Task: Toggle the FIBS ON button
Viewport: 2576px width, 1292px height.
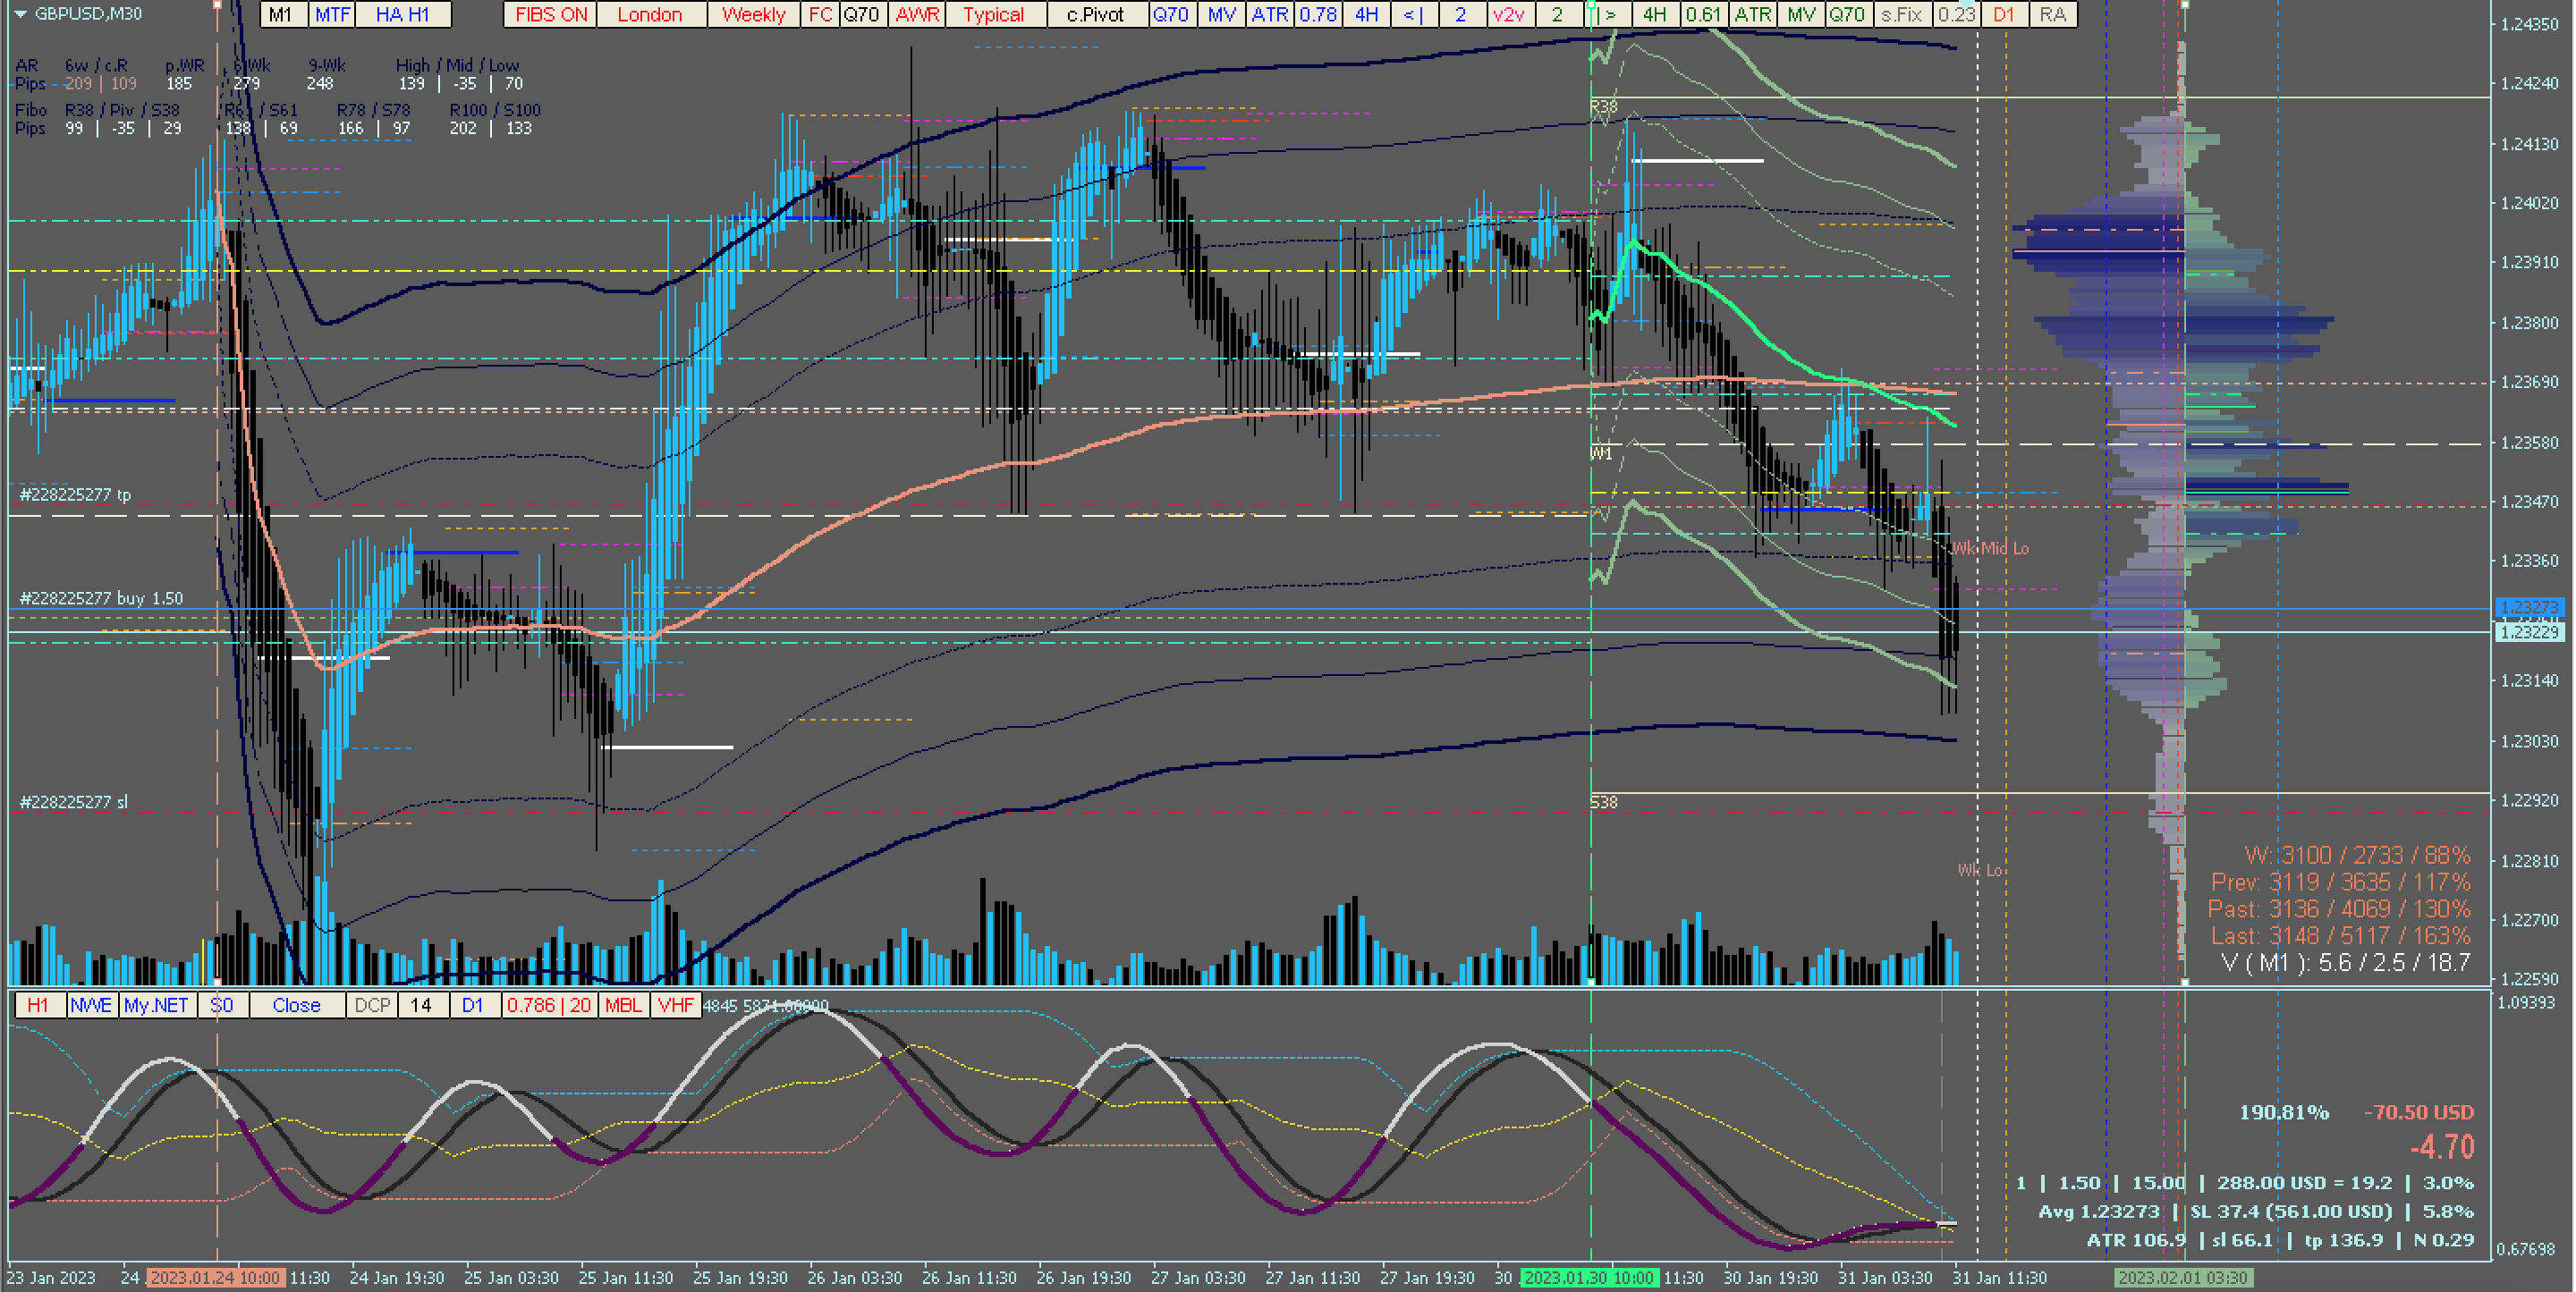Action: click(x=551, y=14)
